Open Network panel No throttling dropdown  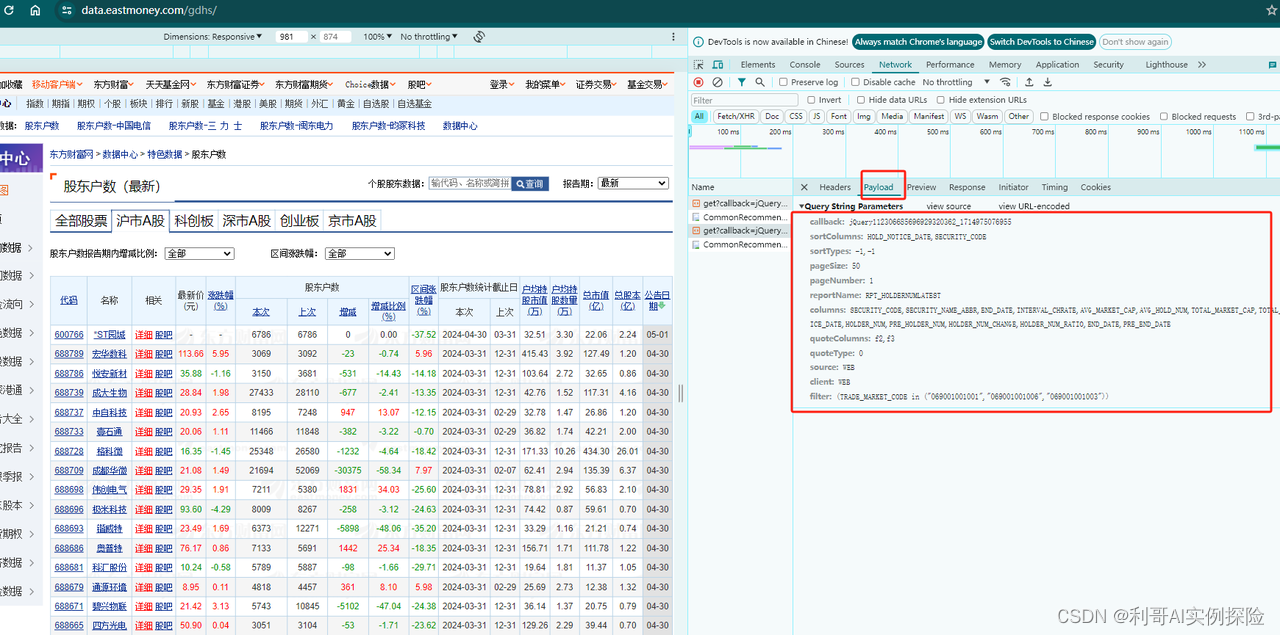956,82
